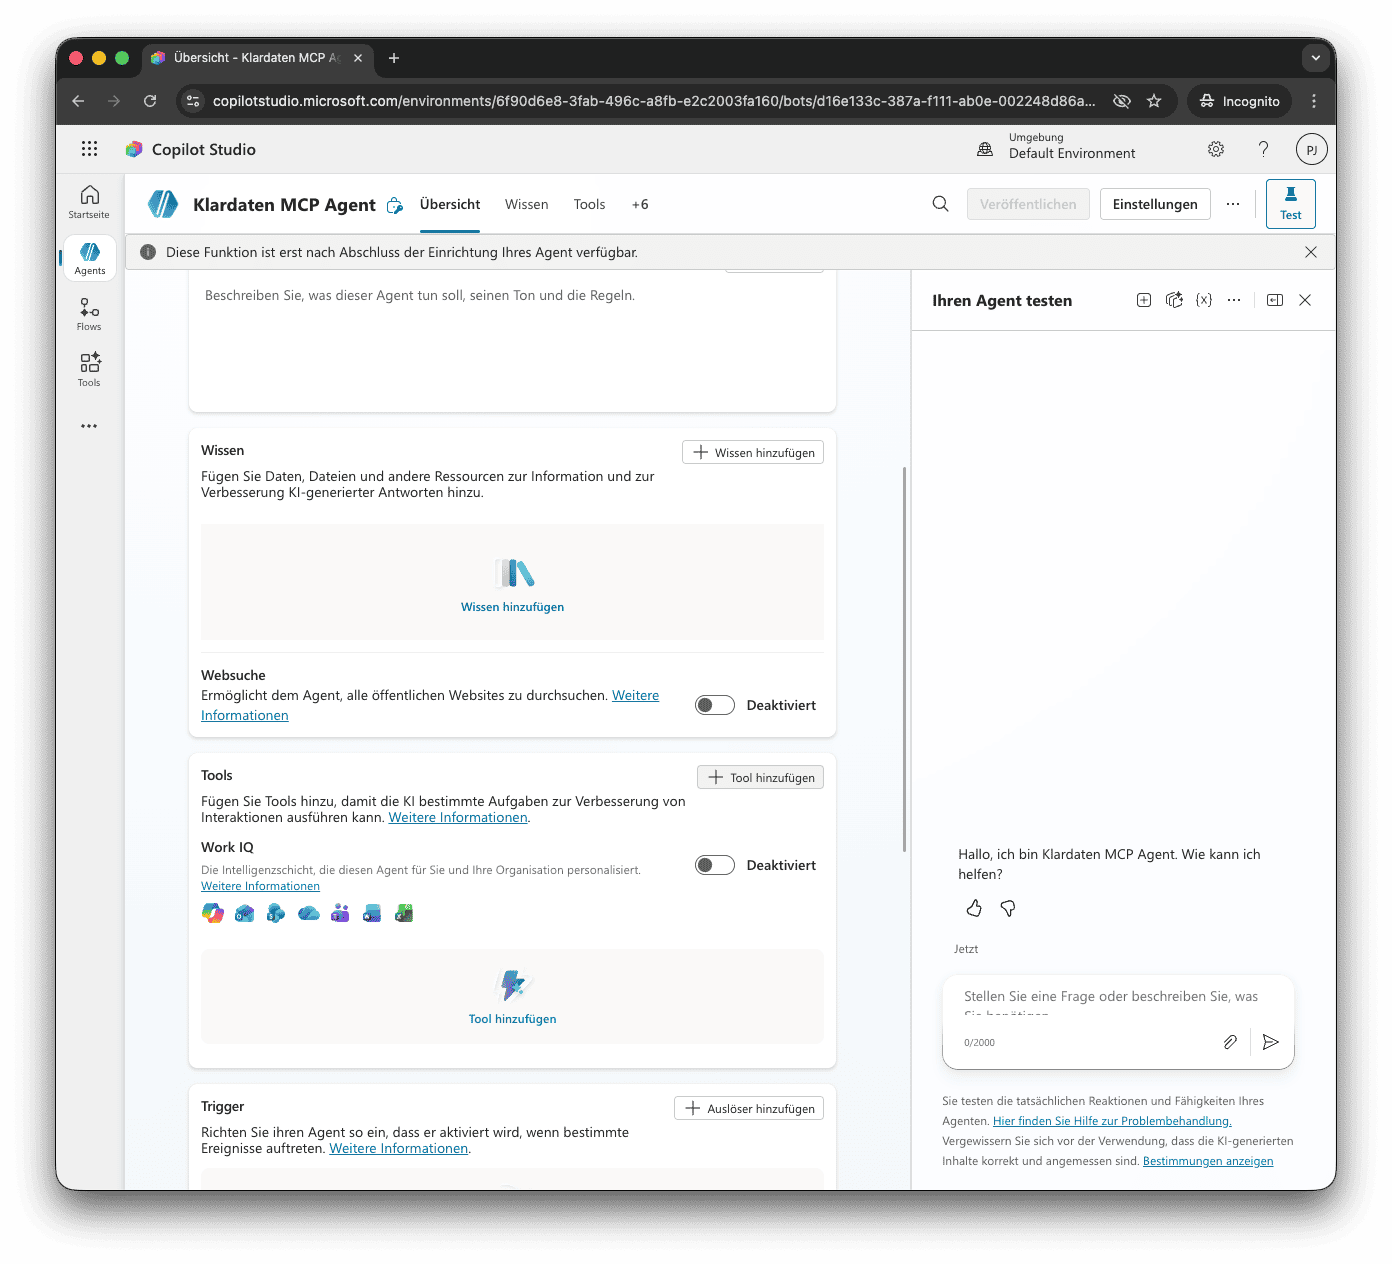
Task: Open the app launcher waffle menu
Action: point(89,149)
